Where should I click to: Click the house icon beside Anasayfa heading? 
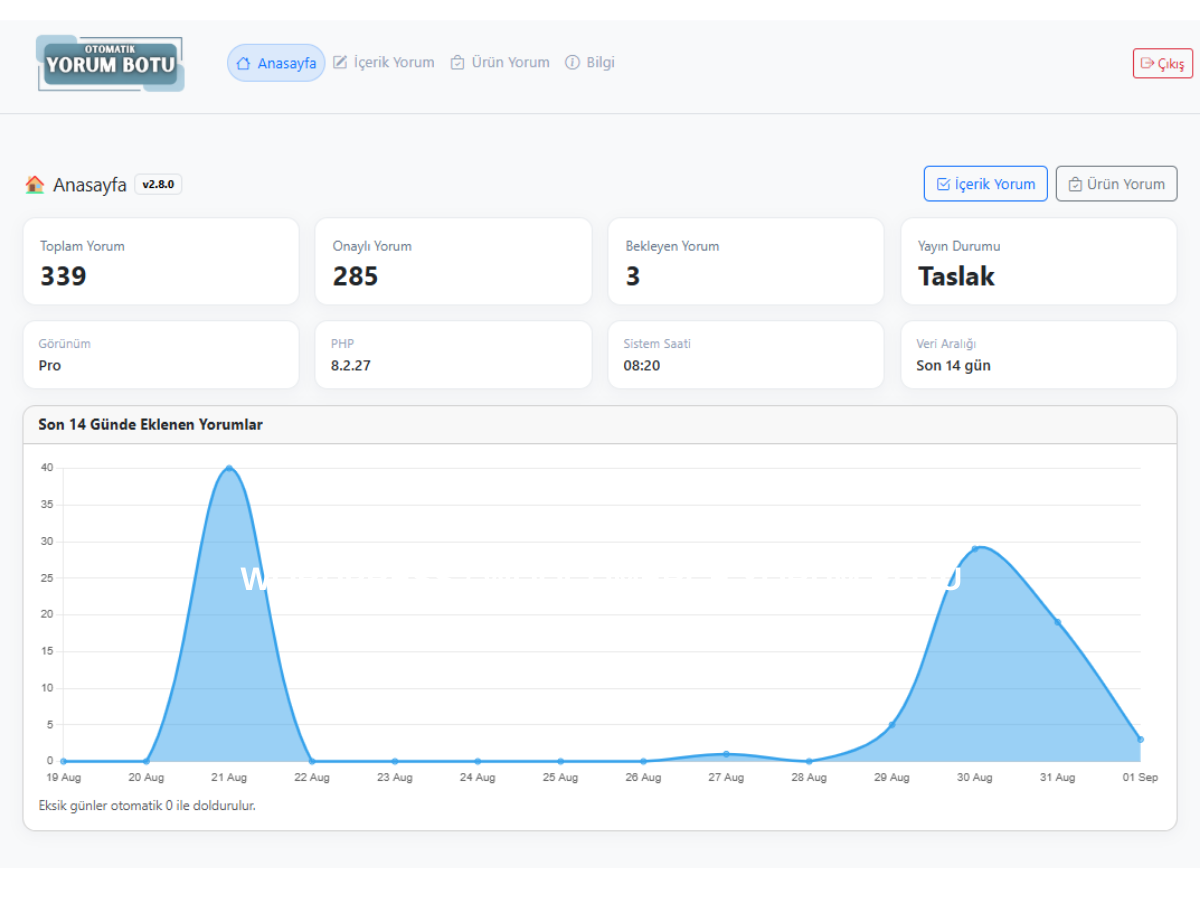(x=35, y=184)
